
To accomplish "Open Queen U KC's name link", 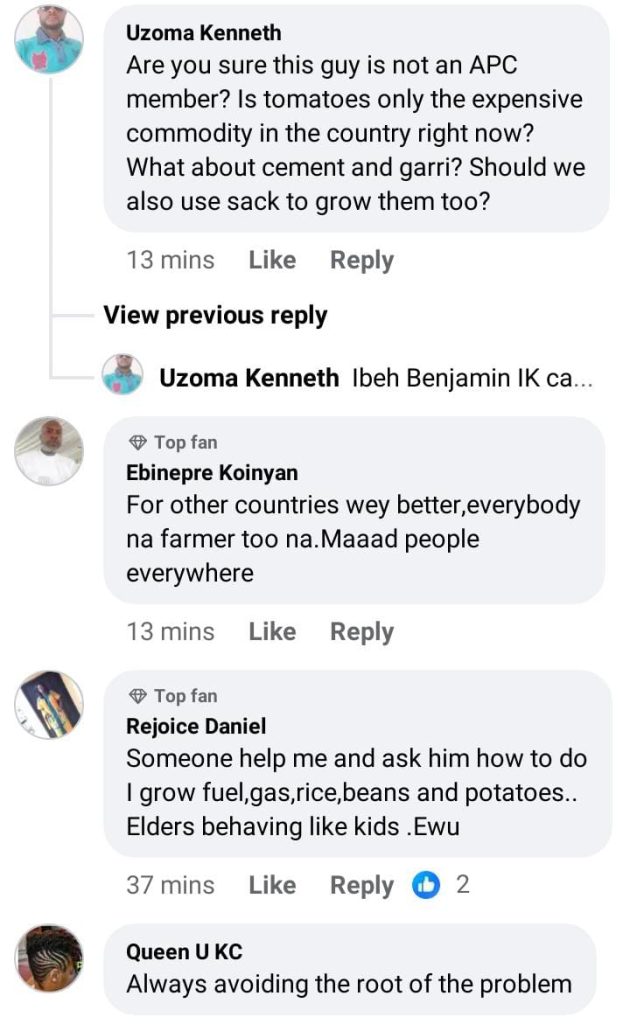I will click(x=184, y=952).
